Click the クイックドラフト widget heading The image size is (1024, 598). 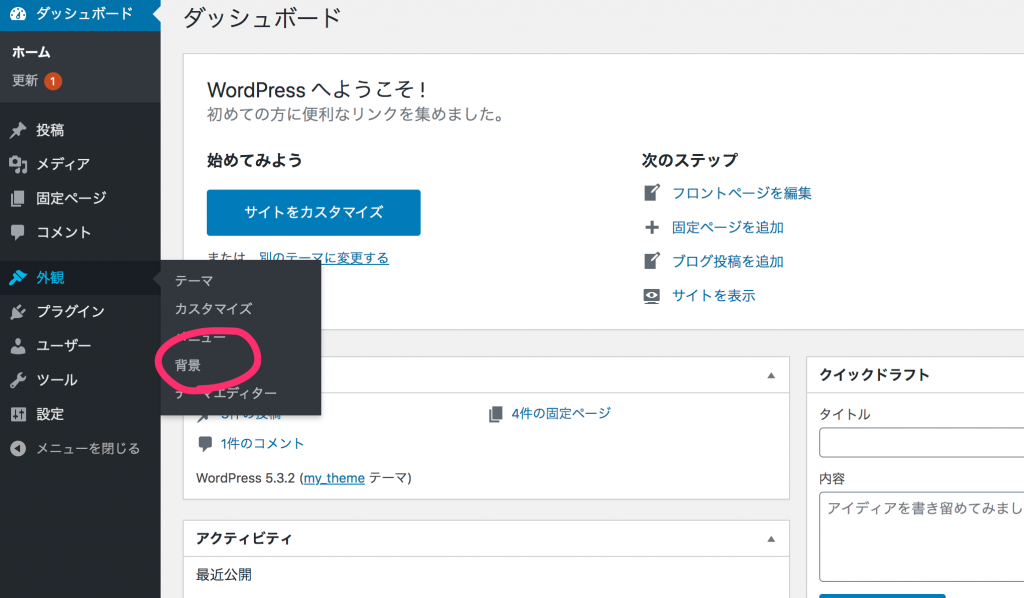(x=874, y=375)
